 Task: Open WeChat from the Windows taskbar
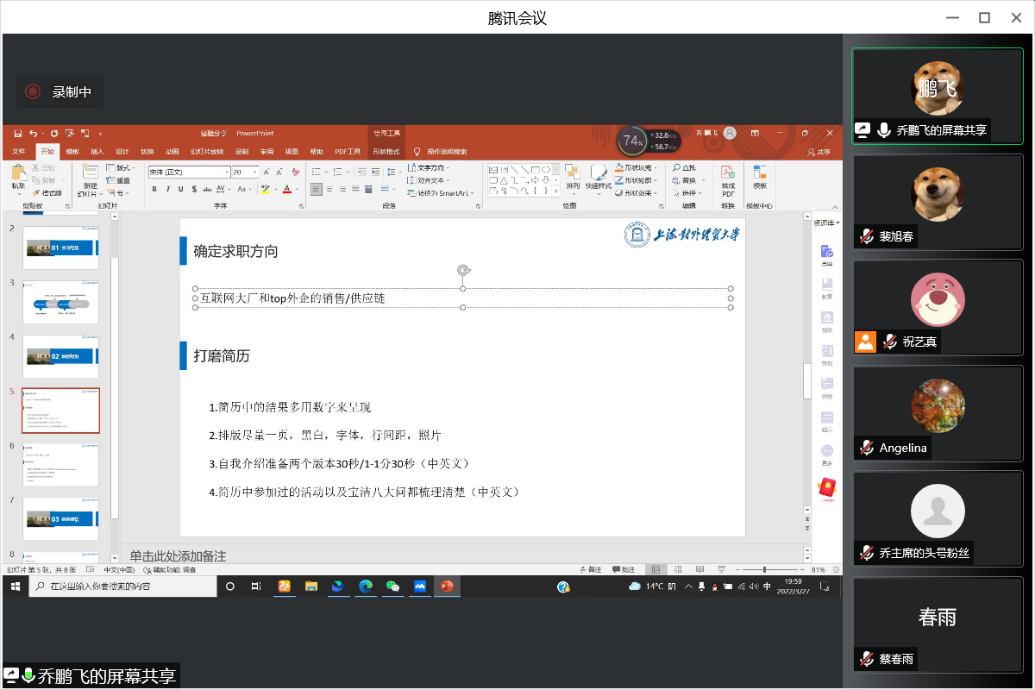[x=393, y=586]
